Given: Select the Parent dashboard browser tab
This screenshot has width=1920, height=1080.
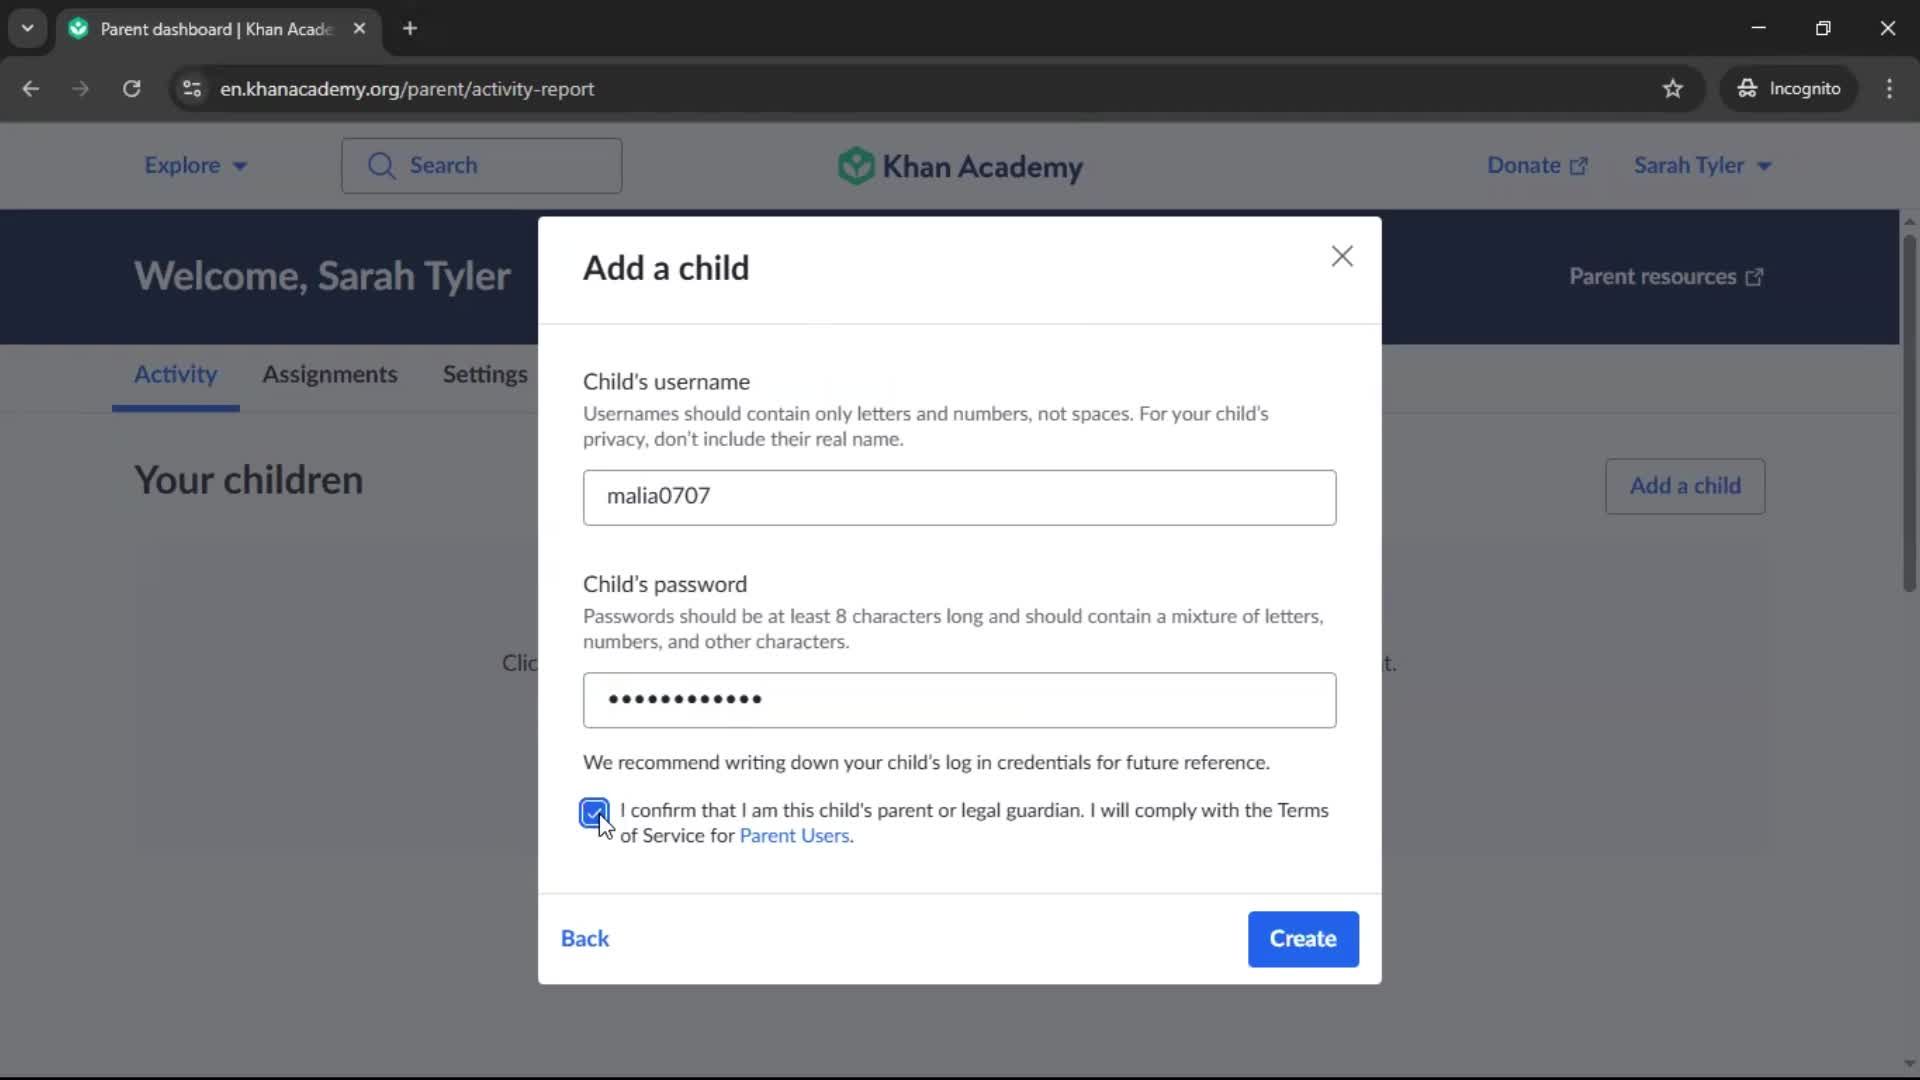Looking at the screenshot, I should coord(218,29).
